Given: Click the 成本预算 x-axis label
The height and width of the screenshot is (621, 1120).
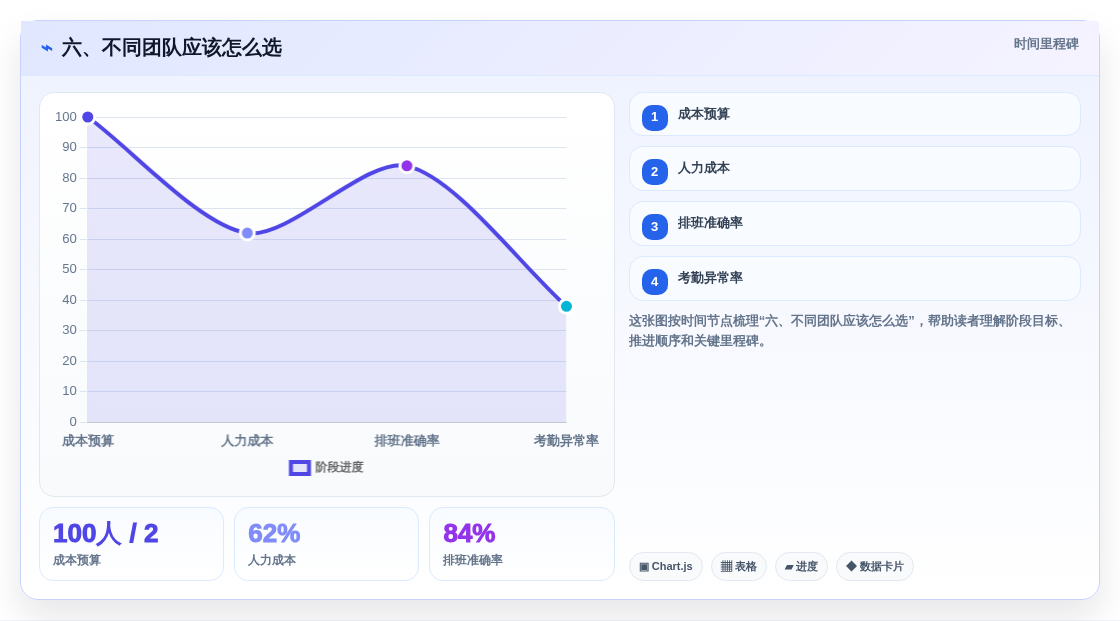Looking at the screenshot, I should tap(88, 441).
